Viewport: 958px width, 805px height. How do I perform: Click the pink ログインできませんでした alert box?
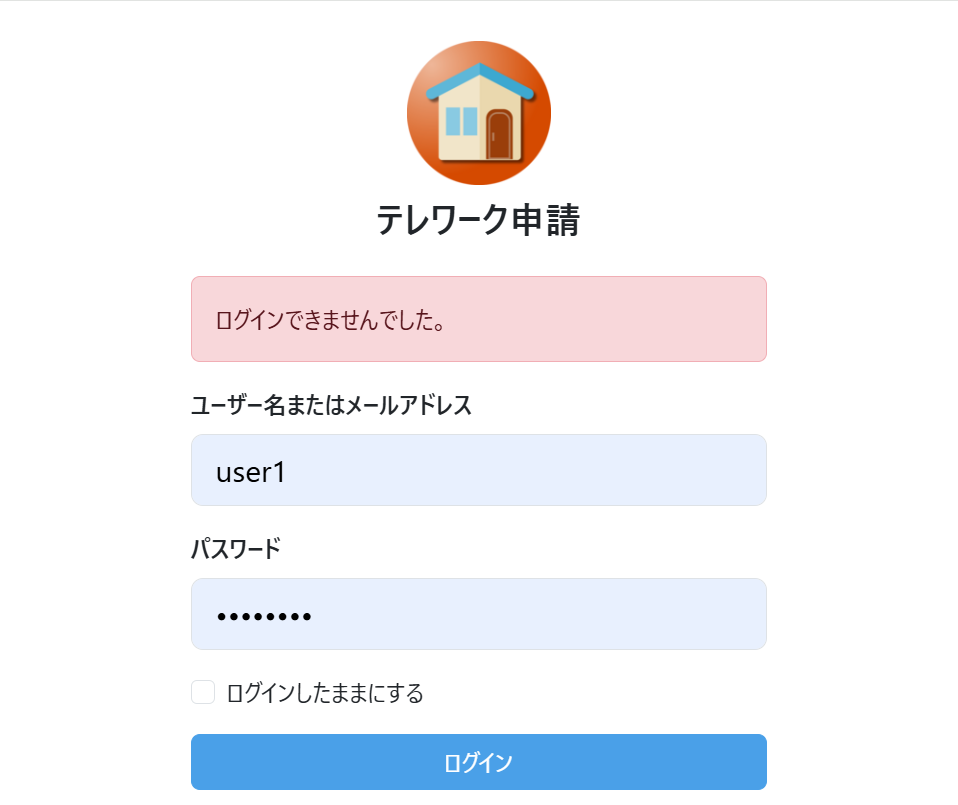[479, 319]
